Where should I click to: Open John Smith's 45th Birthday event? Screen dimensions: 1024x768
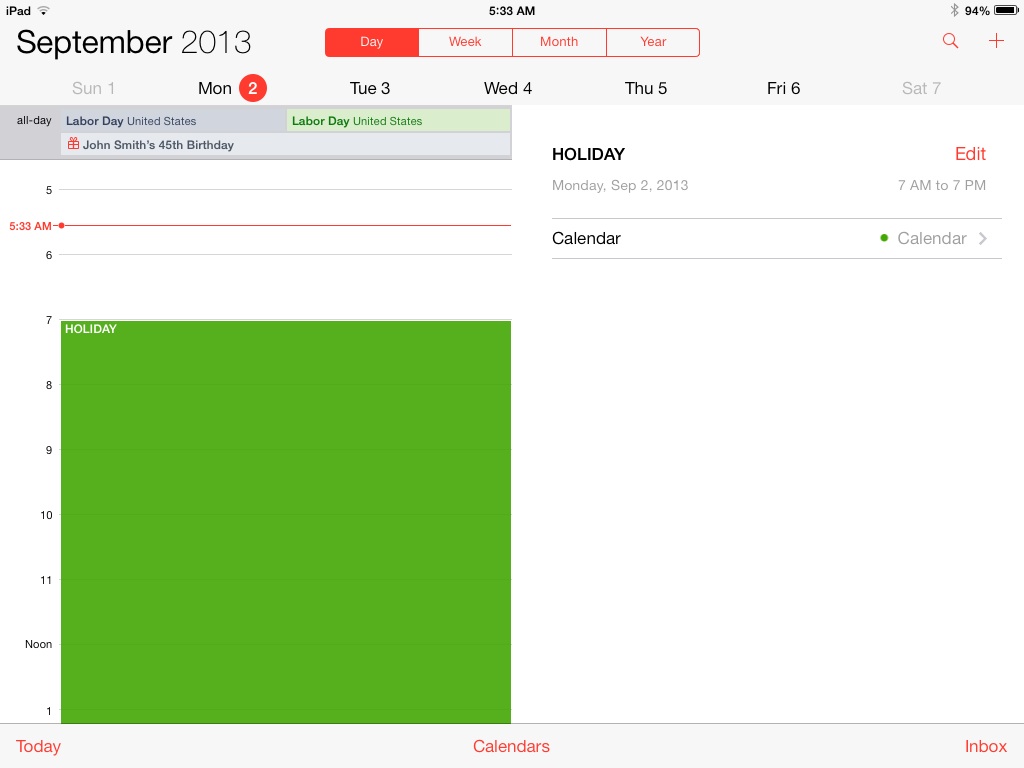point(285,144)
